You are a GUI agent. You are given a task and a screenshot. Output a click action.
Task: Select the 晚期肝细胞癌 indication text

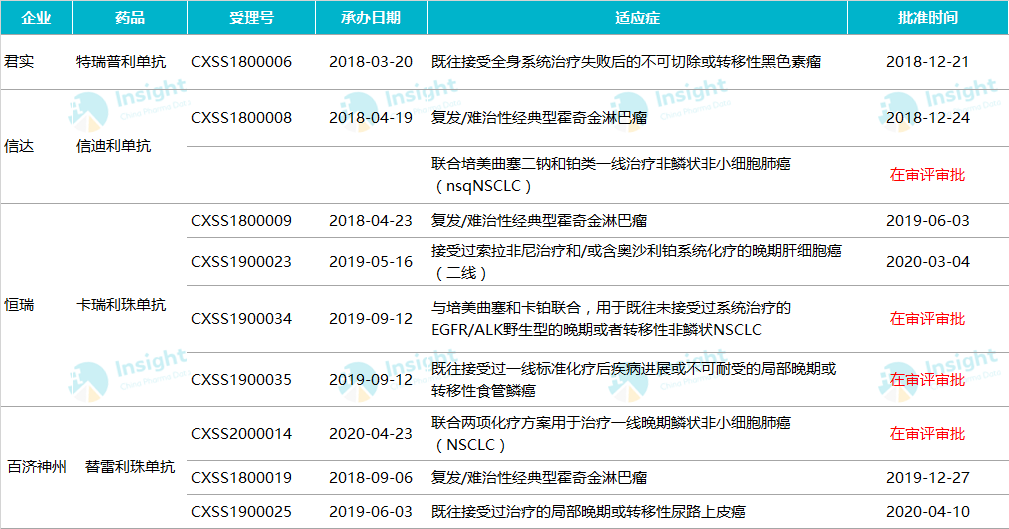(x=636, y=262)
